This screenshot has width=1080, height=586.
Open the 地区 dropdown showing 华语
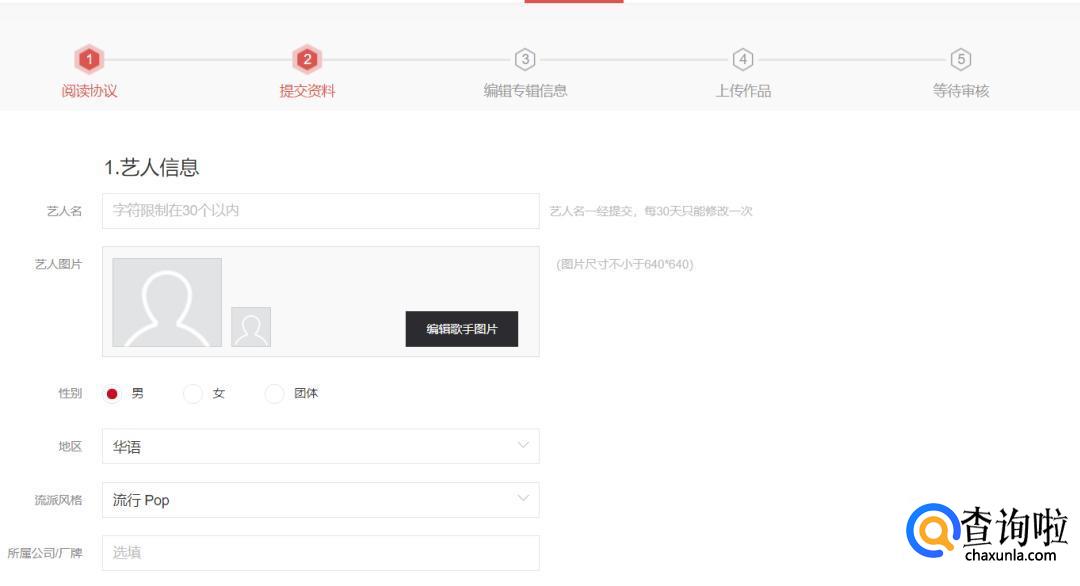pyautogui.click(x=320, y=446)
